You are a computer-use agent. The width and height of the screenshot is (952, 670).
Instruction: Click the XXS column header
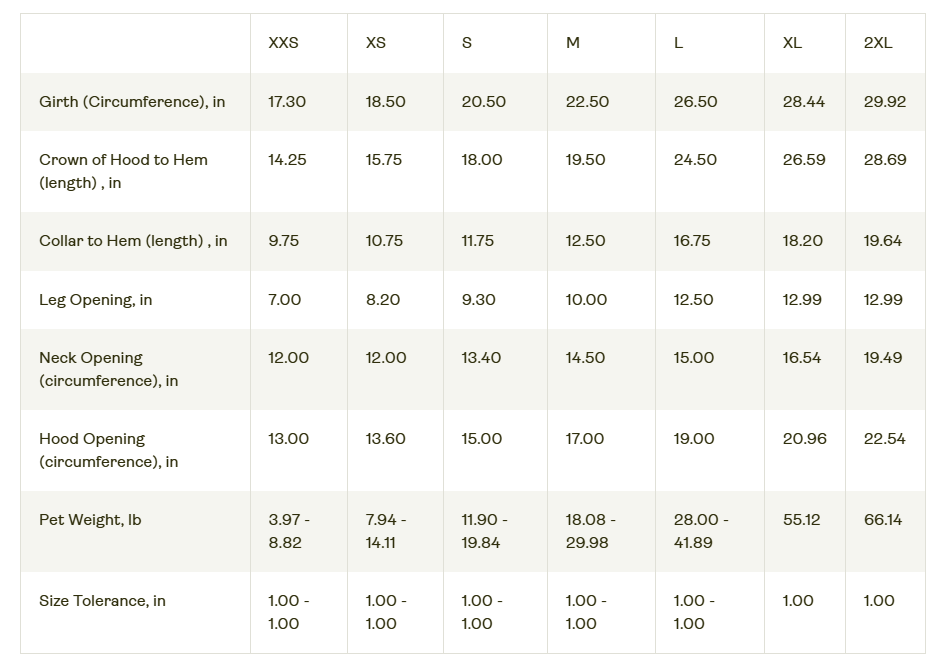[283, 43]
